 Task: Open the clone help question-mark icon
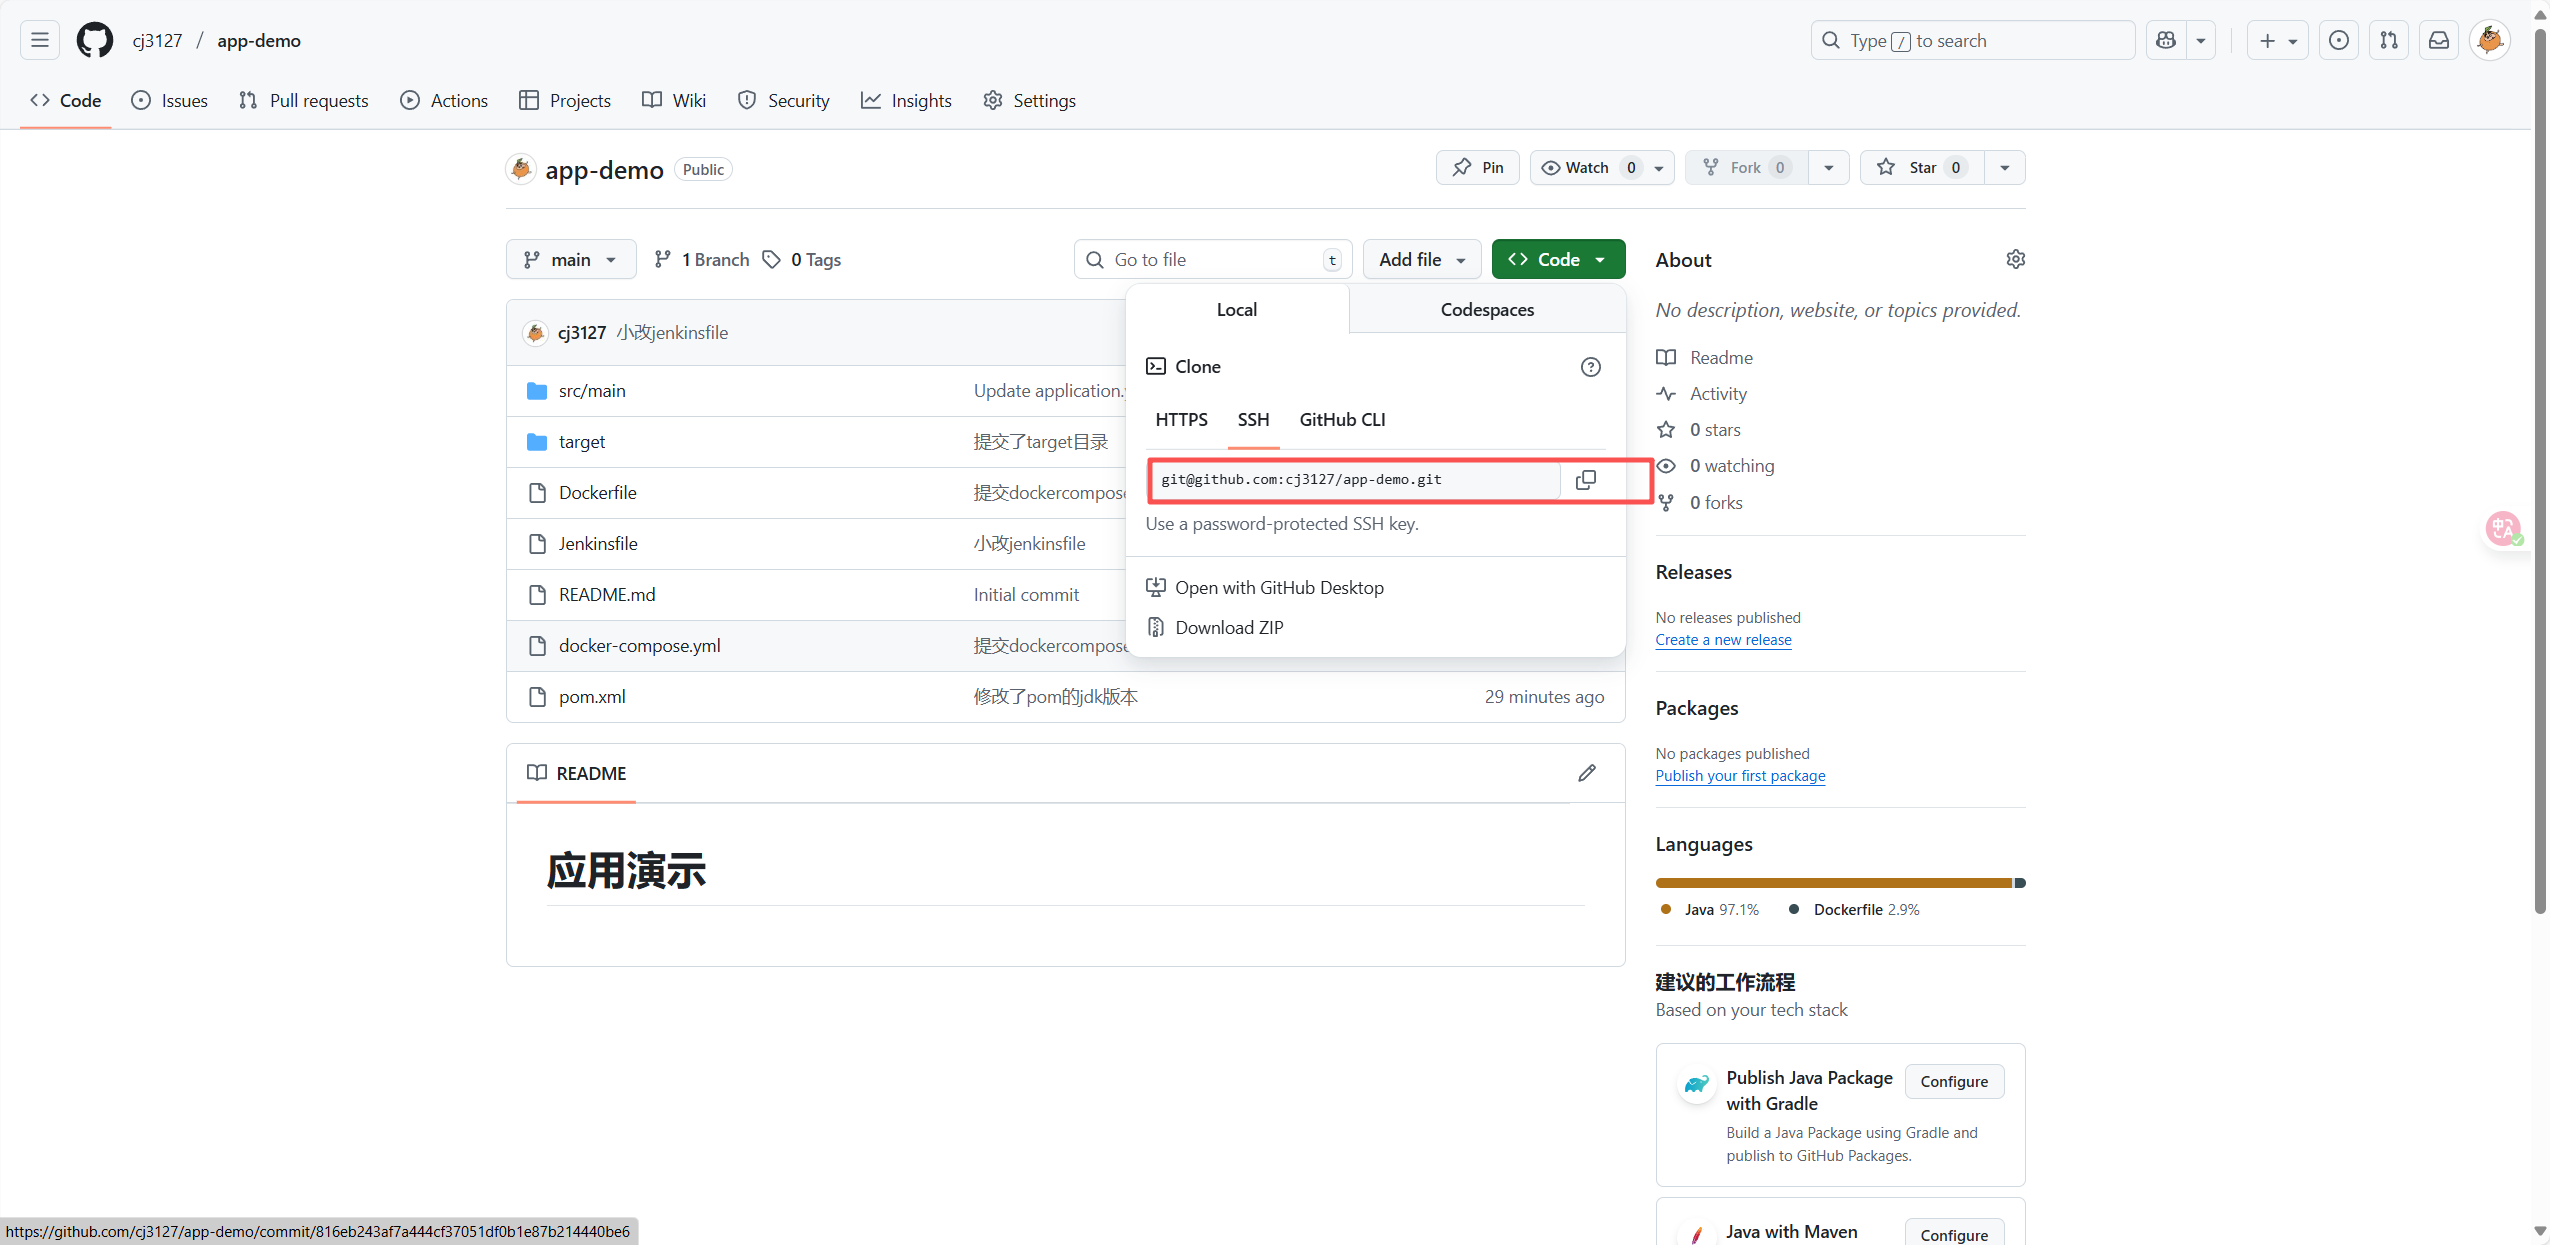coord(1590,367)
